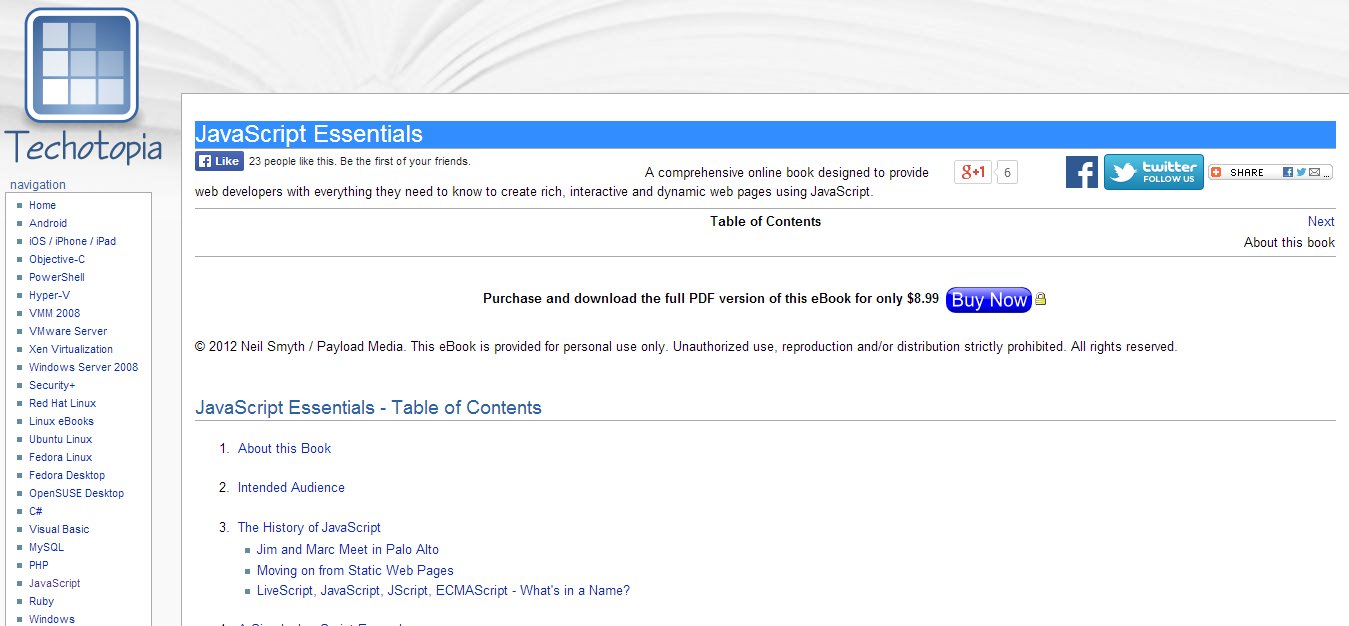
Task: Open Fedora Desktop sidebar link
Action: [x=67, y=476]
